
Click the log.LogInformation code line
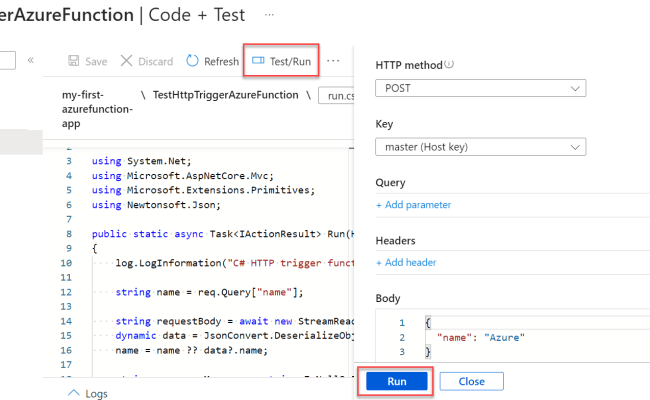click(x=235, y=263)
